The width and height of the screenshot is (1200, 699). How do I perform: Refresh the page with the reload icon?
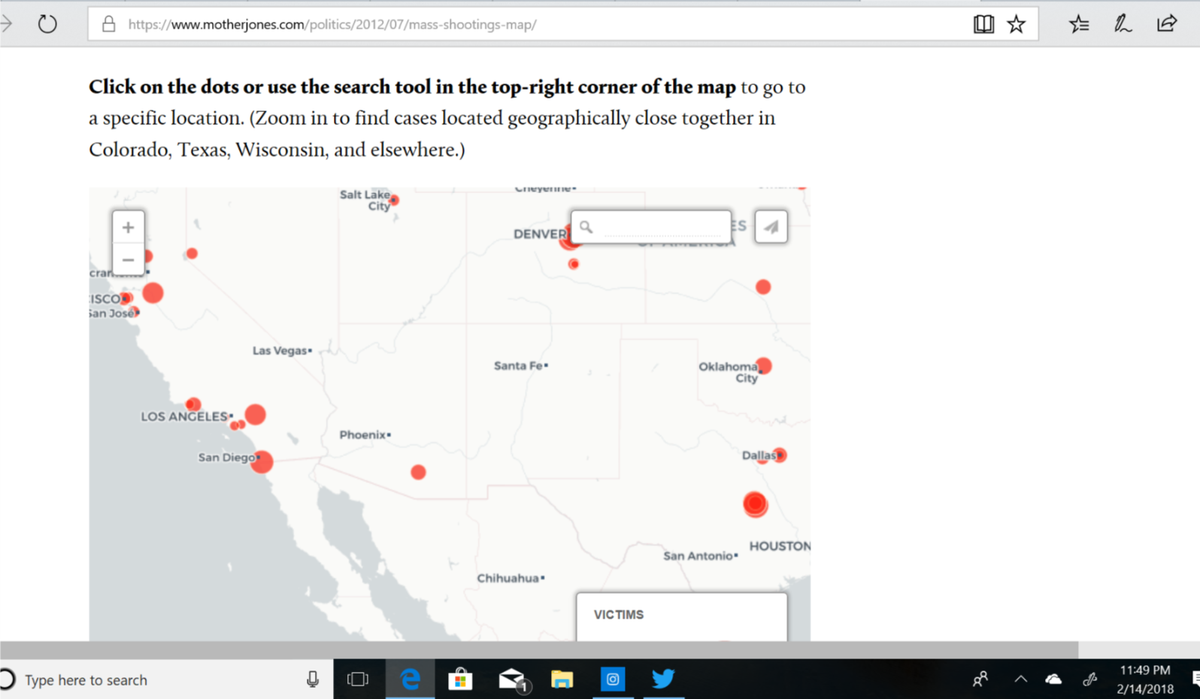tap(47, 24)
